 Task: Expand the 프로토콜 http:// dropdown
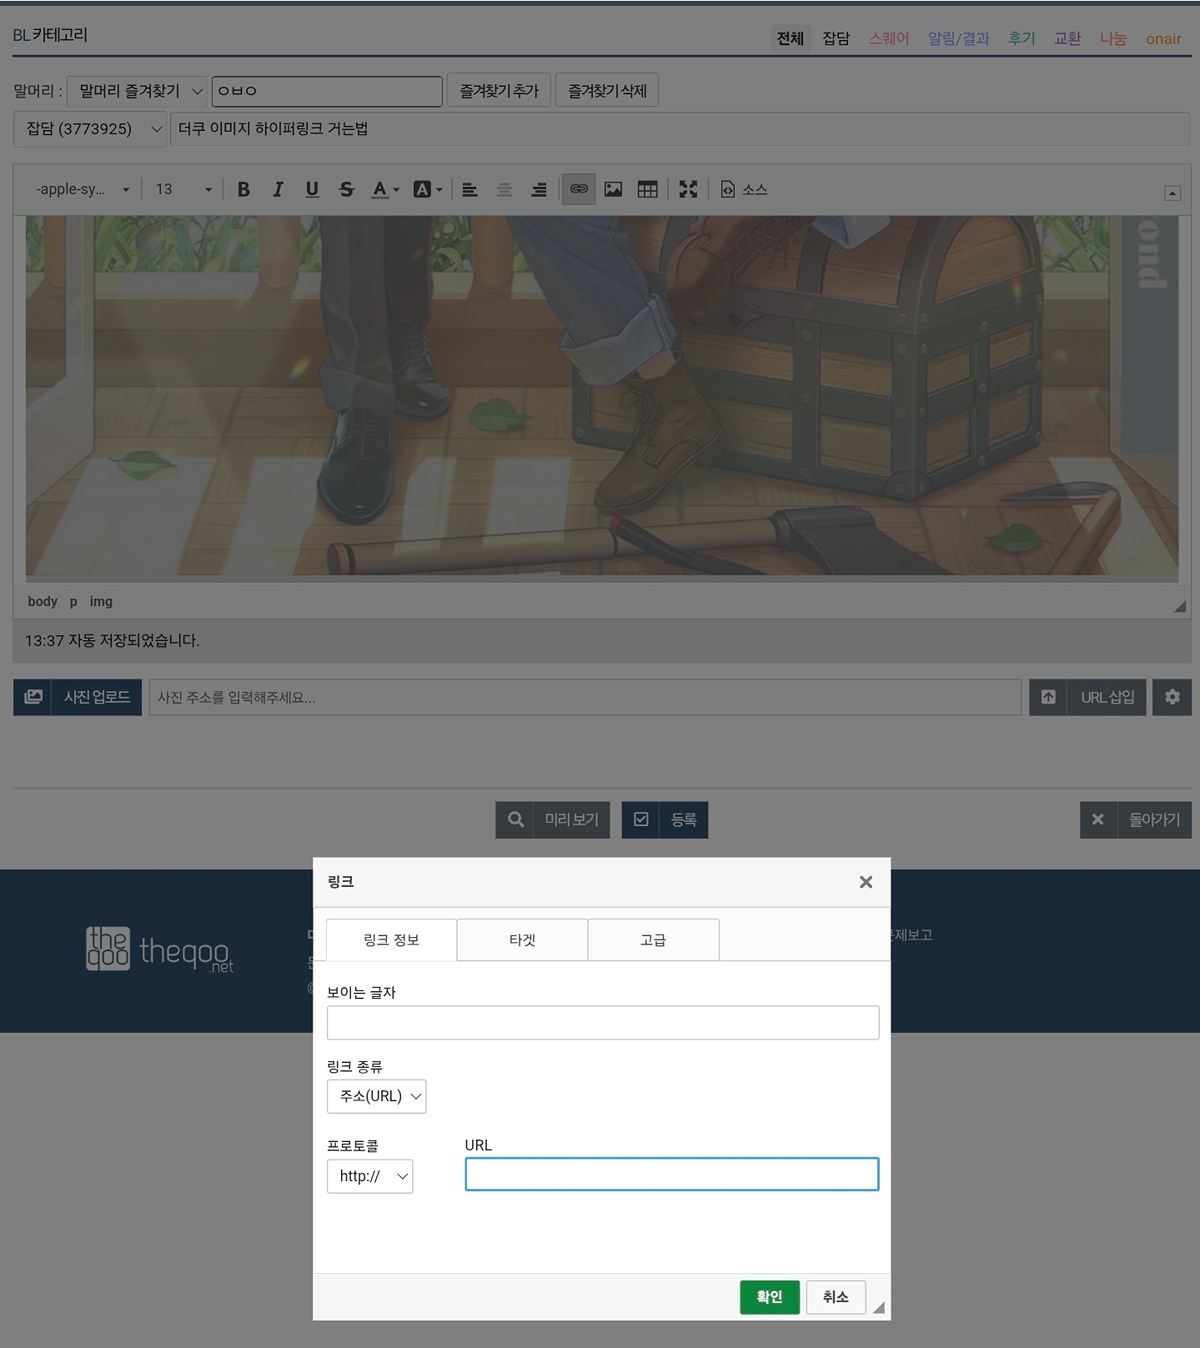(x=370, y=1176)
